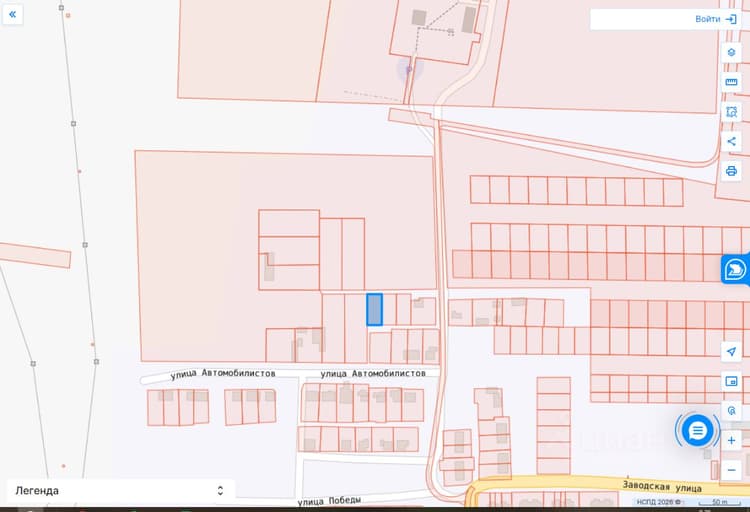Click the login door icon
This screenshot has width=750, height=512.
coord(731,19)
